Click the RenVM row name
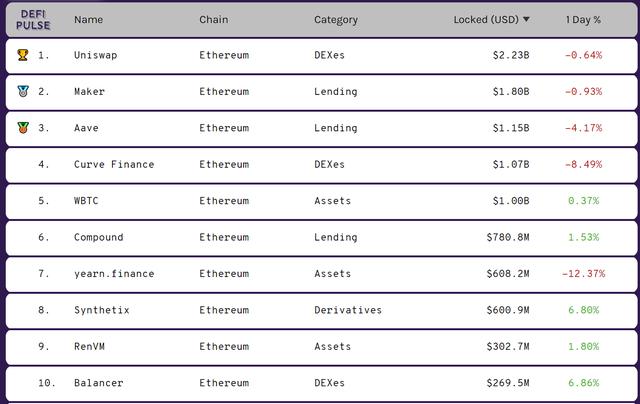This screenshot has width=640, height=404. [89, 346]
